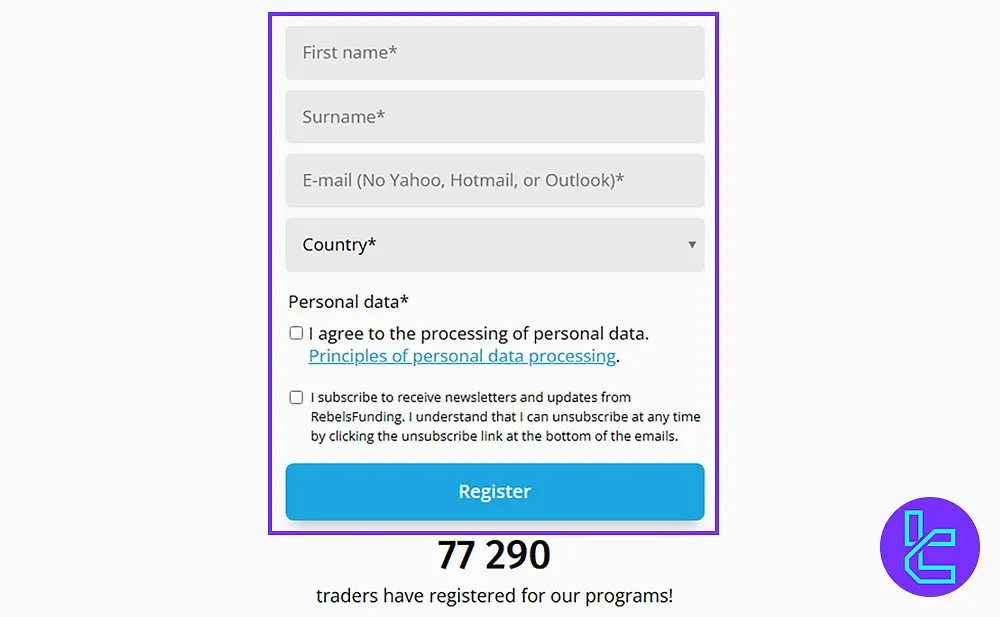Image resolution: width=1000 pixels, height=617 pixels.
Task: Focus the First name input field
Action: [494, 53]
